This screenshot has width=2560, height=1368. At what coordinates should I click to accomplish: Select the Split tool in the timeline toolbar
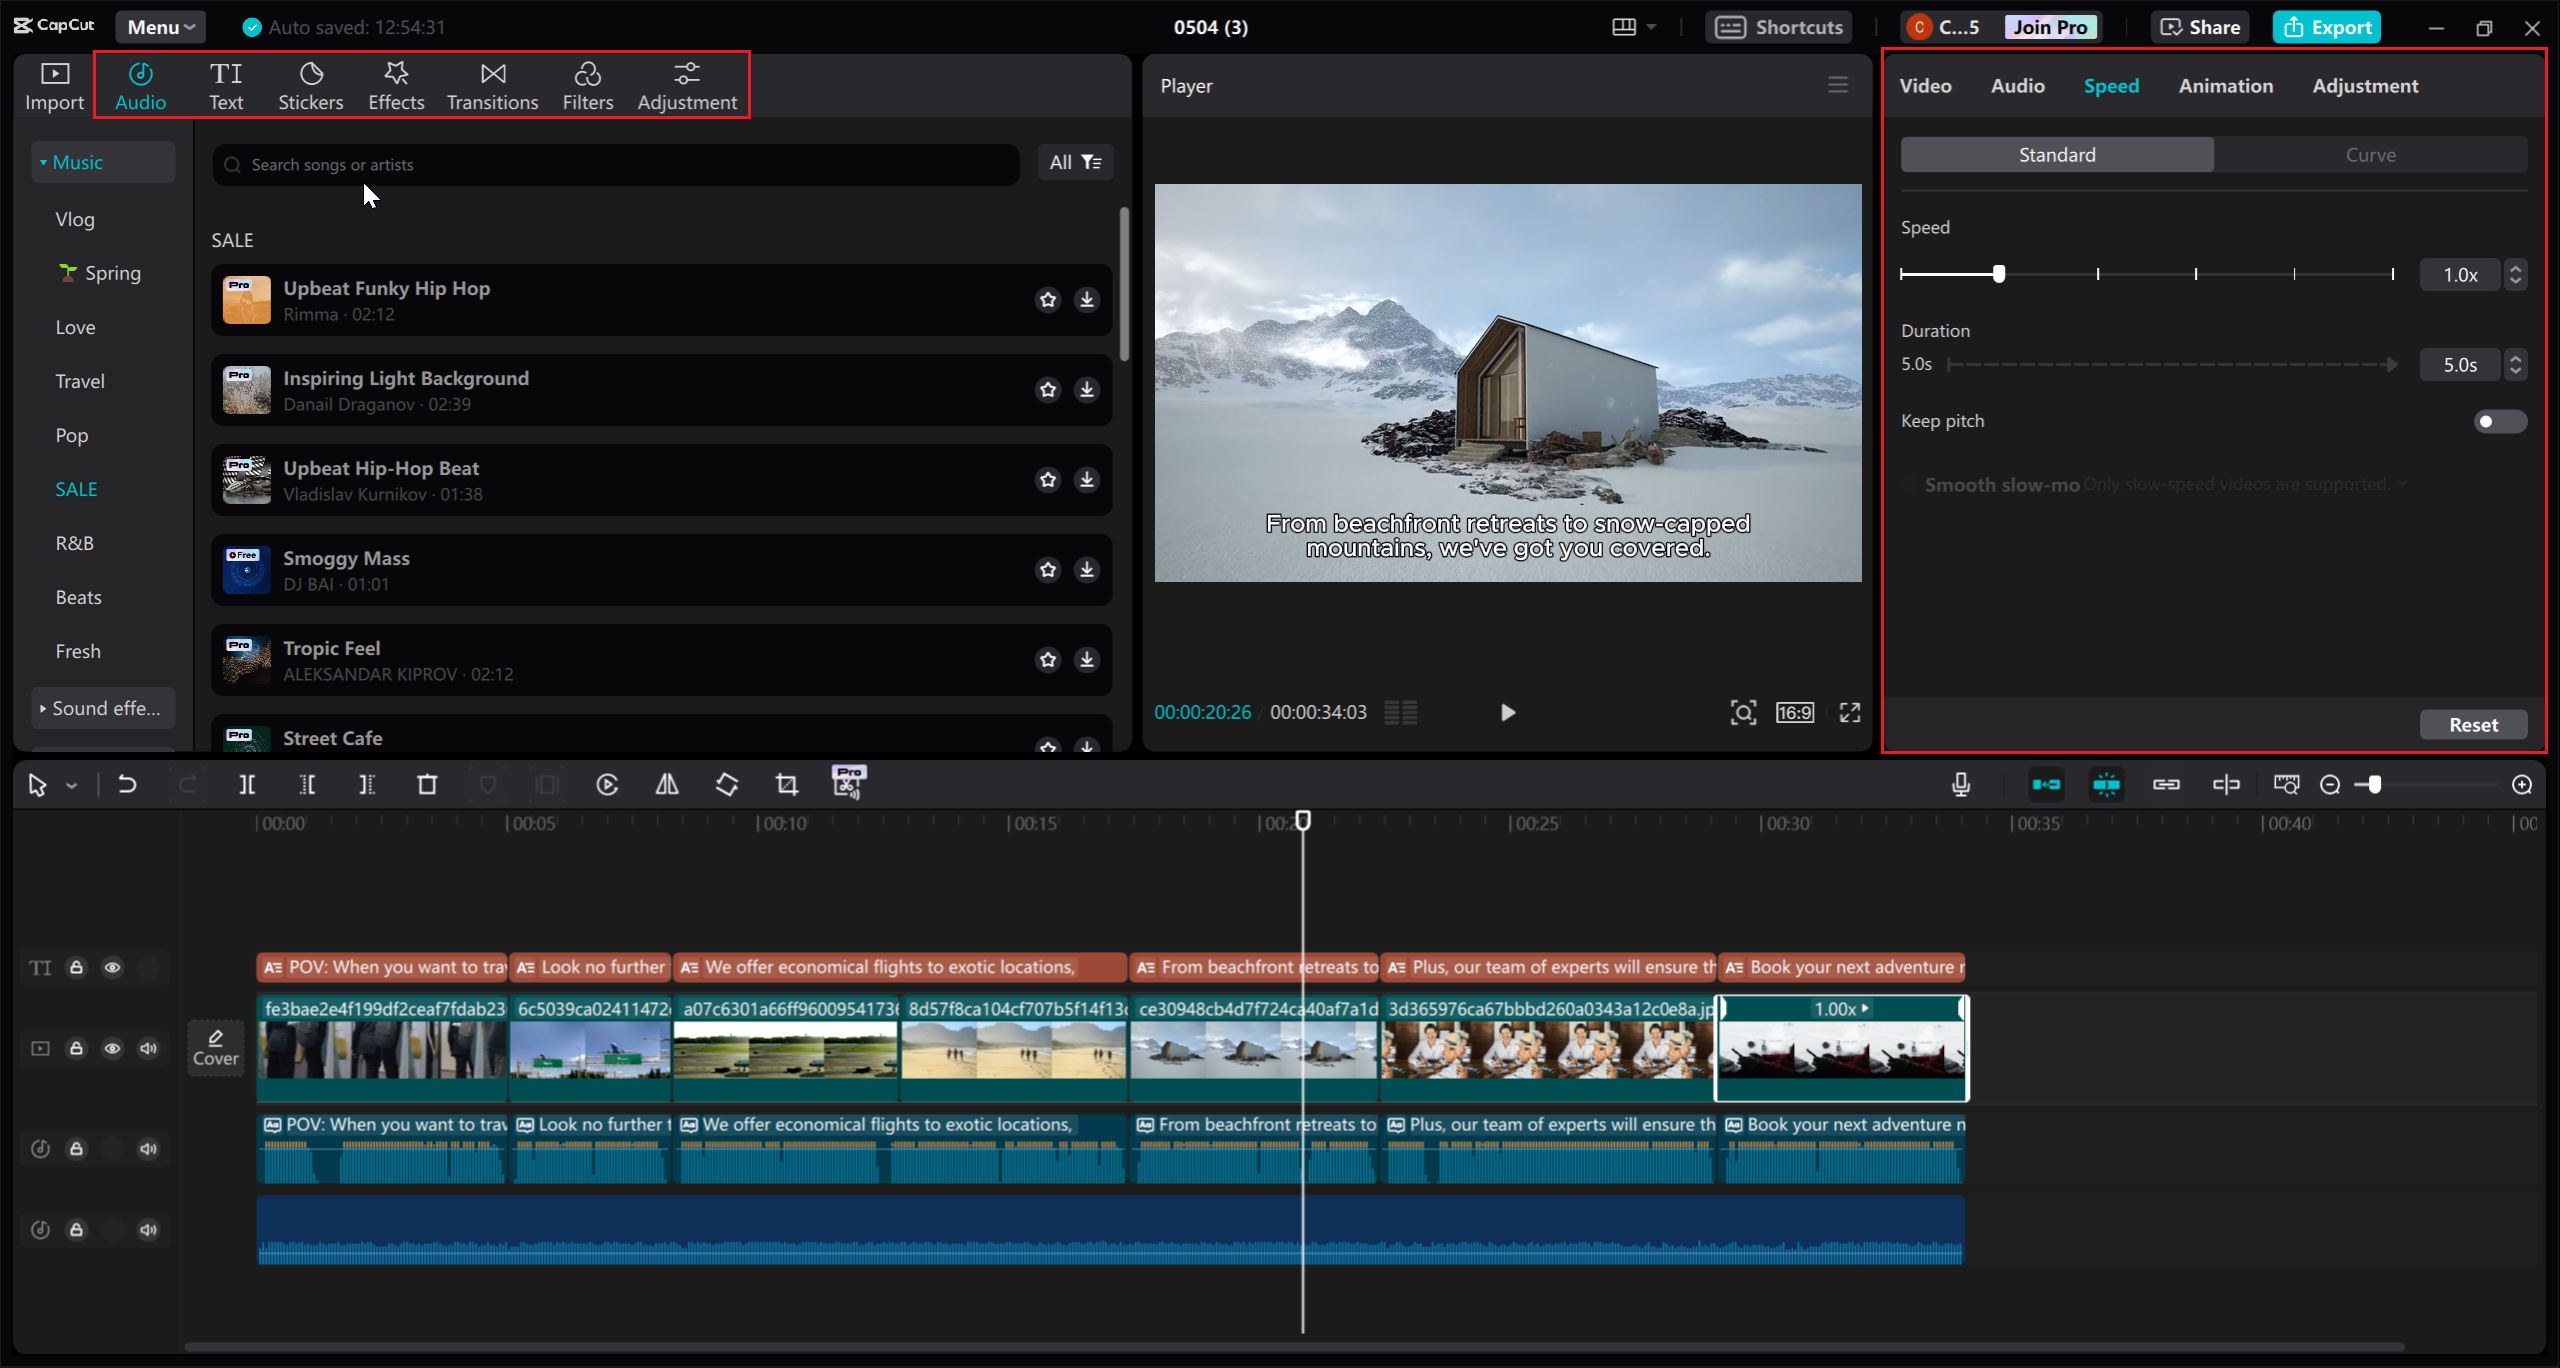tap(247, 784)
